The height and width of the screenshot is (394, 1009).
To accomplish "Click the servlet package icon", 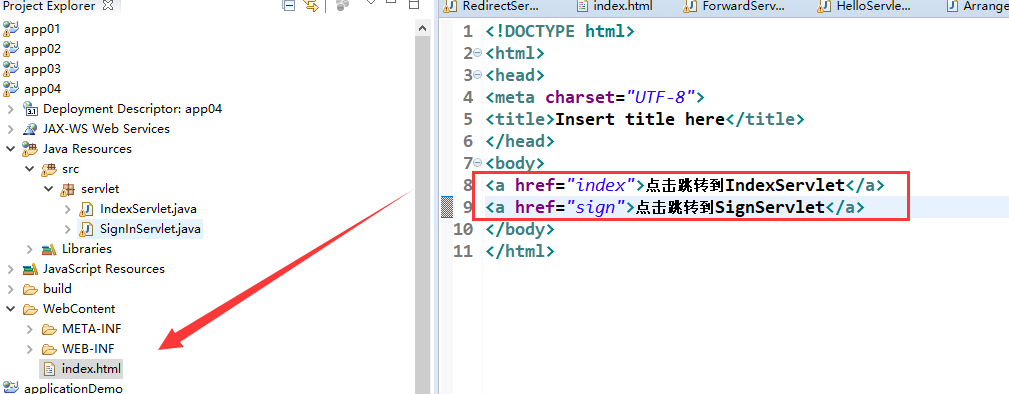I will tap(68, 189).
